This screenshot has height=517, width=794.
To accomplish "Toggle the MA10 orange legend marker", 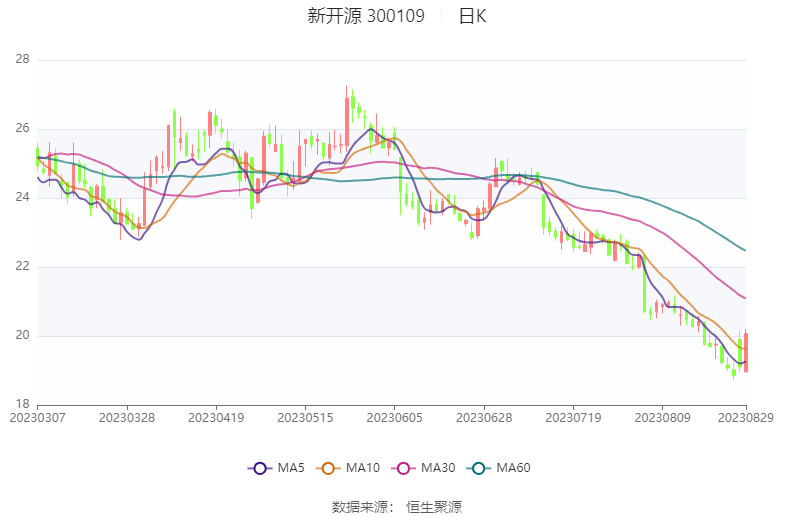I will point(328,468).
